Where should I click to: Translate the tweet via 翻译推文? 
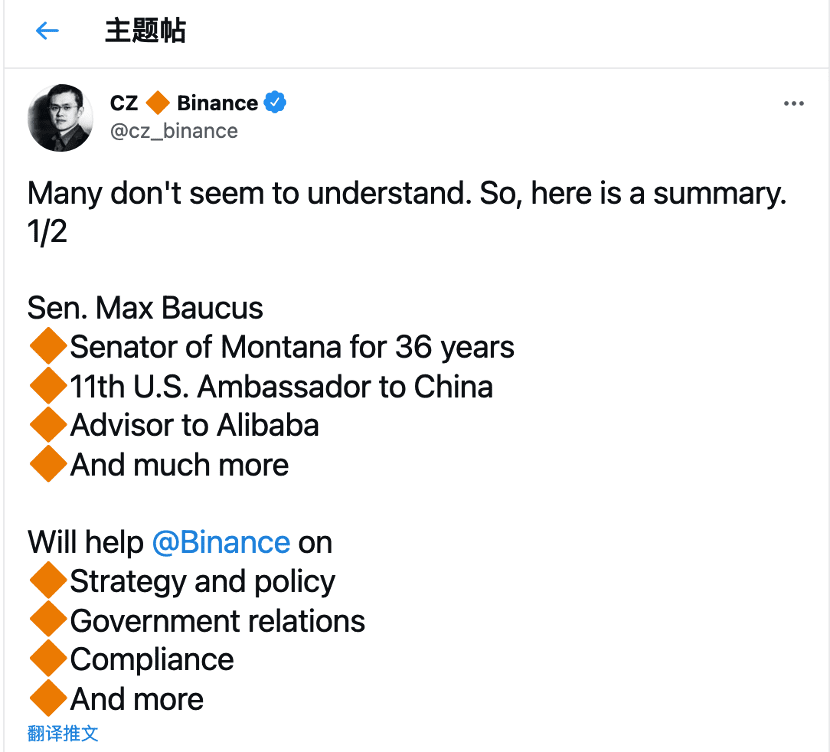point(63,733)
